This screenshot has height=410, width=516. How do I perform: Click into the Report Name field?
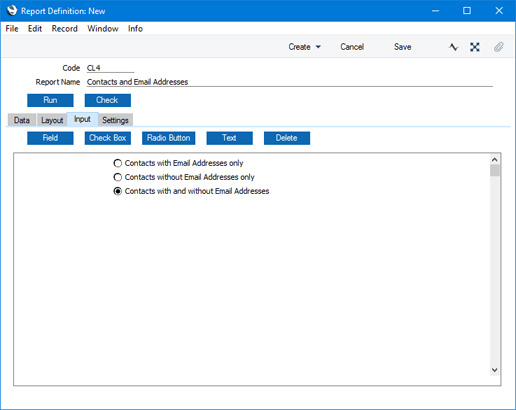289,82
